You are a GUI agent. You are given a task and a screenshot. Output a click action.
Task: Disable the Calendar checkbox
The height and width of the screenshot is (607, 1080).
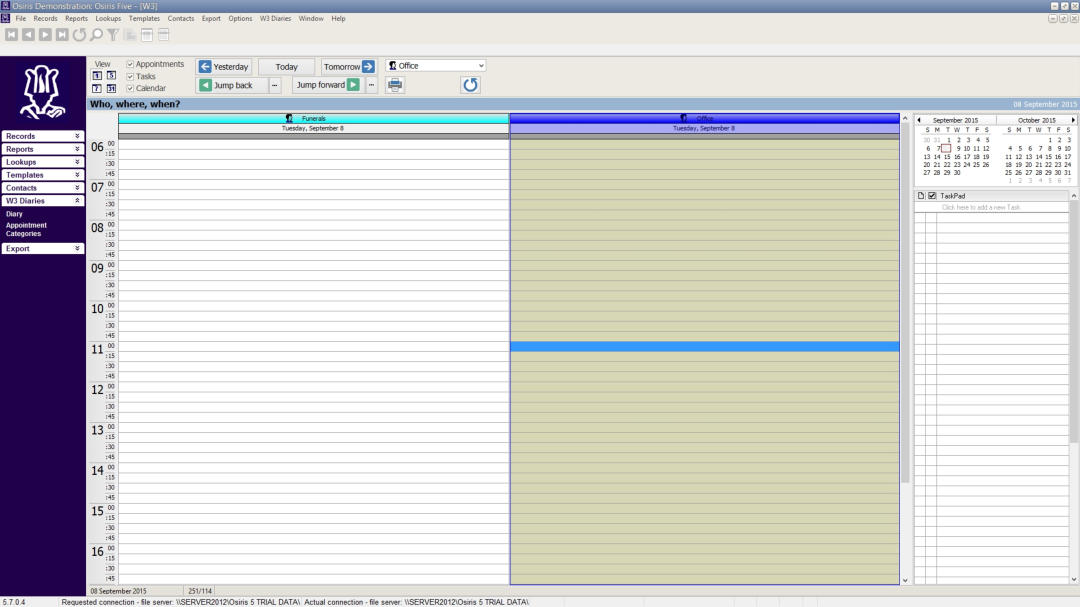click(x=130, y=88)
